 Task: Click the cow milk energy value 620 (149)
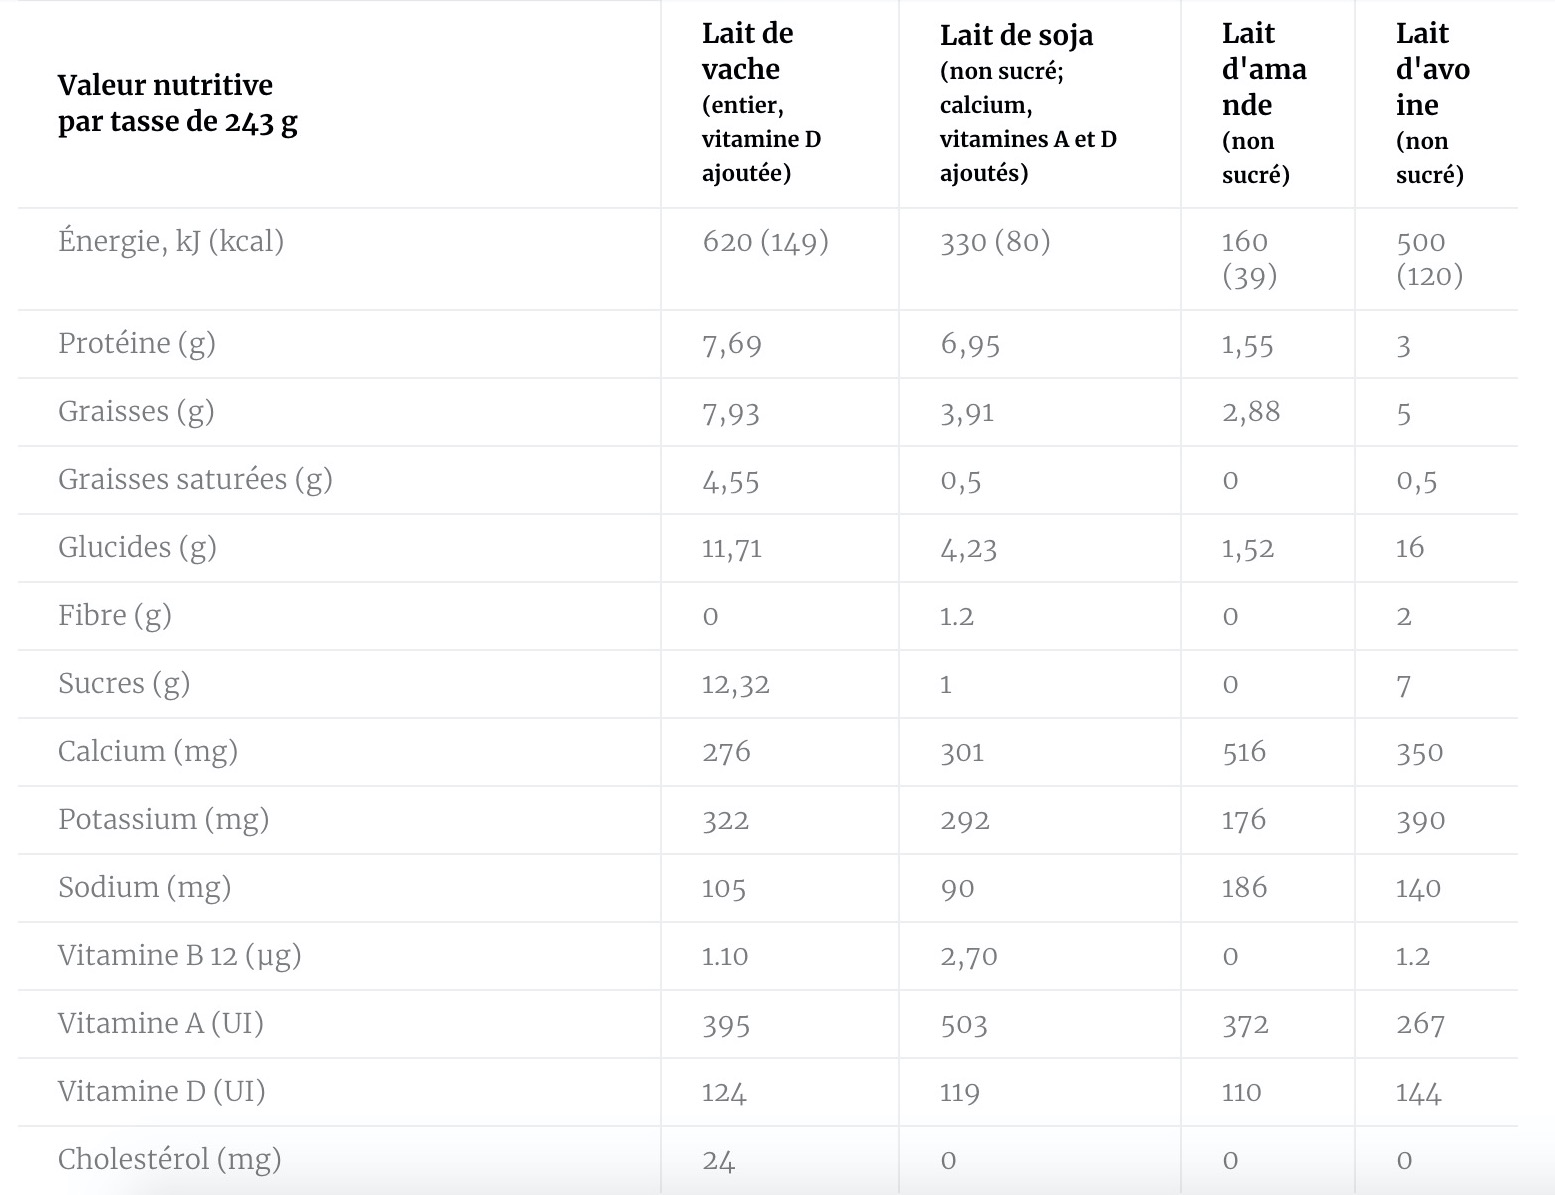coord(765,242)
